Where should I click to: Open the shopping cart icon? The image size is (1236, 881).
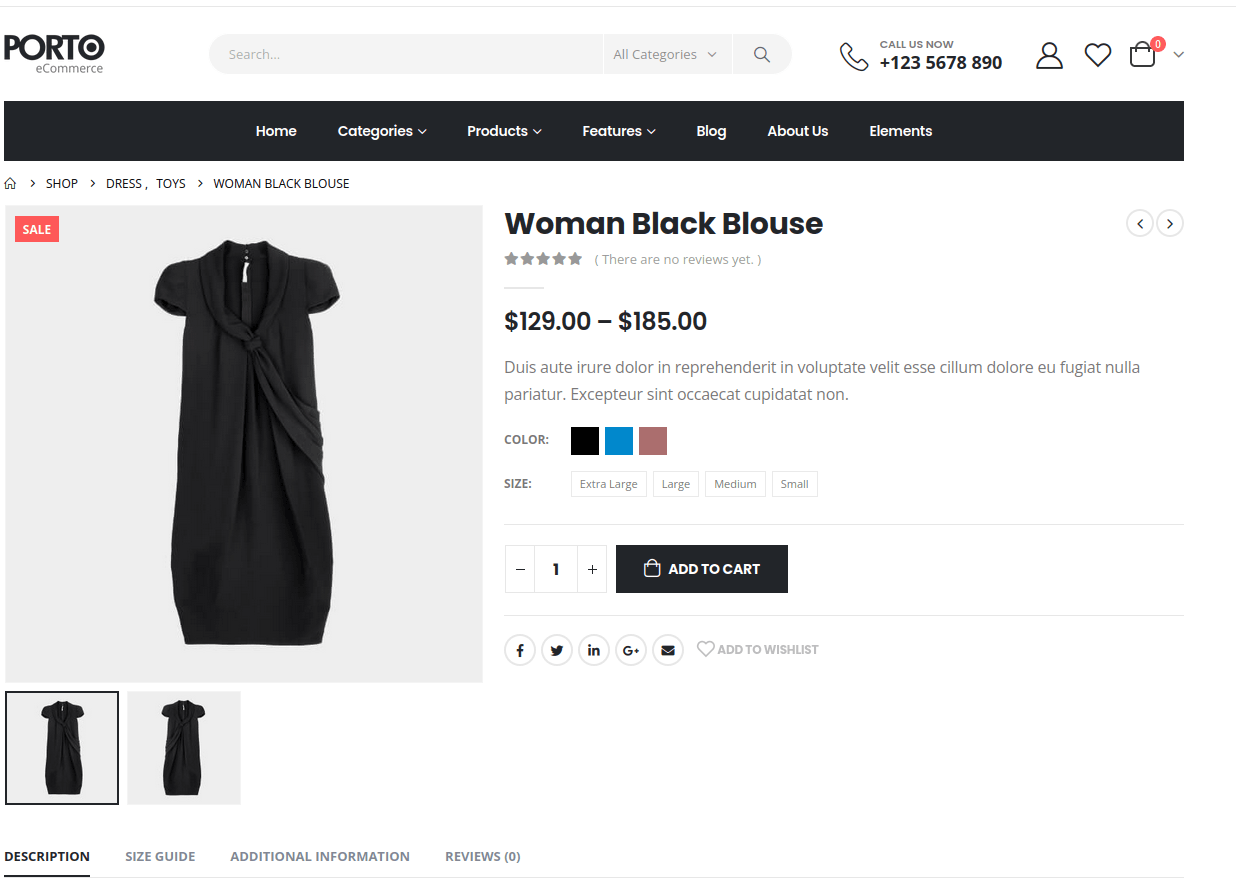click(1142, 55)
